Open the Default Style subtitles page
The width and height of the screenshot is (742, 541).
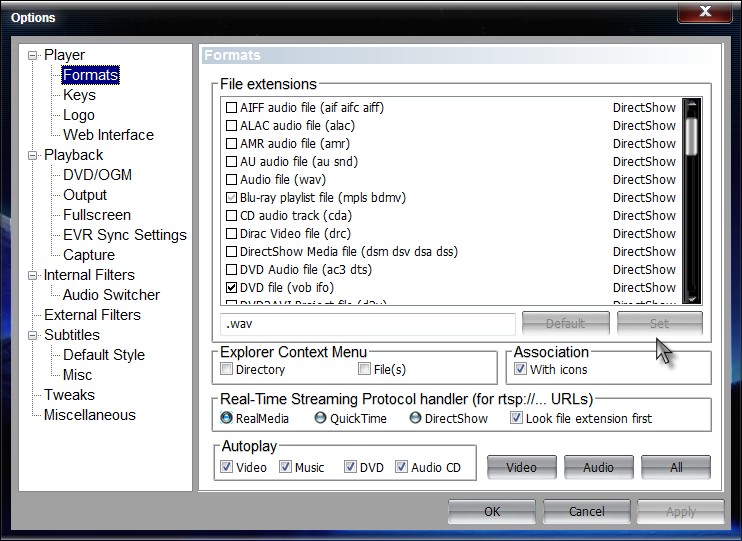pyautogui.click(x=104, y=355)
